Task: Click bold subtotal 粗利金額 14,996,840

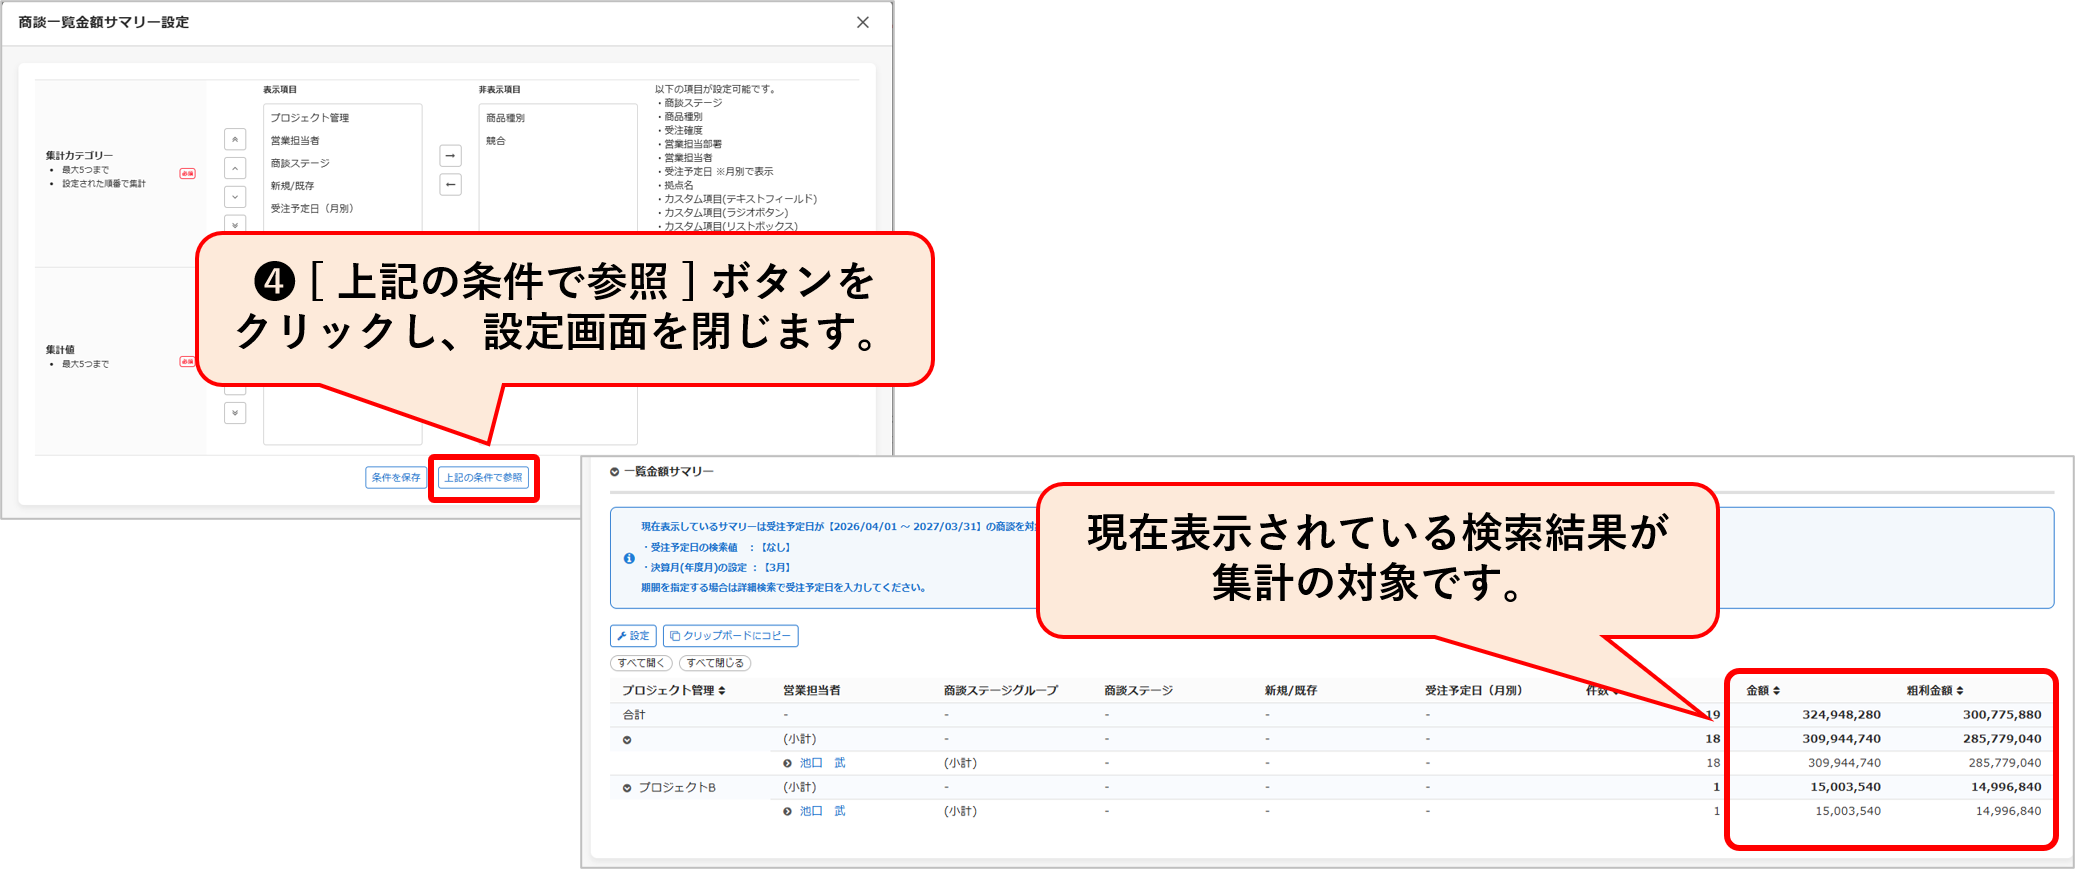Action: coord(2006,787)
